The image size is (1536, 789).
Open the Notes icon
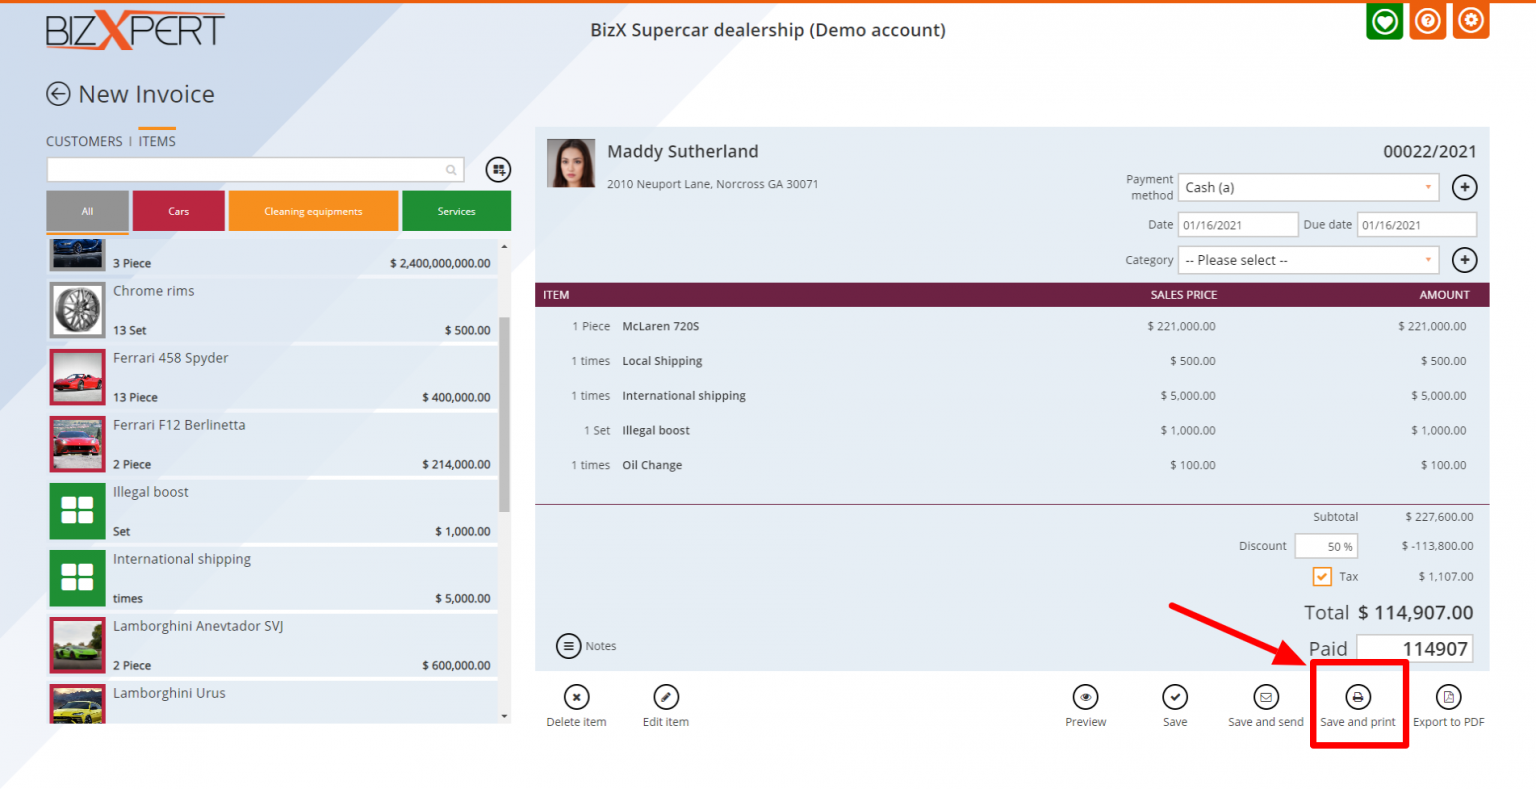click(x=569, y=646)
